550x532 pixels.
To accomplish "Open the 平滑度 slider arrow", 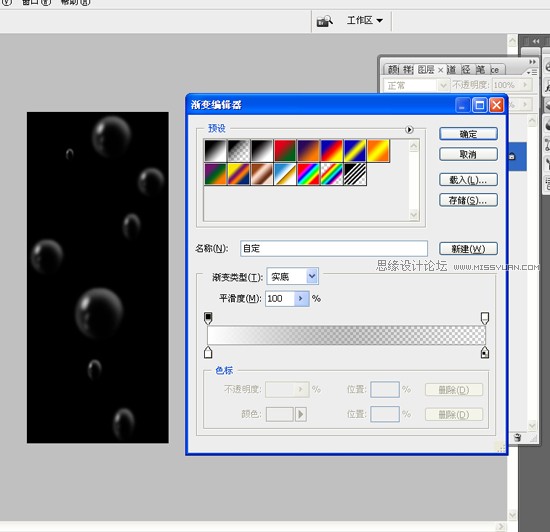I will [x=301, y=299].
